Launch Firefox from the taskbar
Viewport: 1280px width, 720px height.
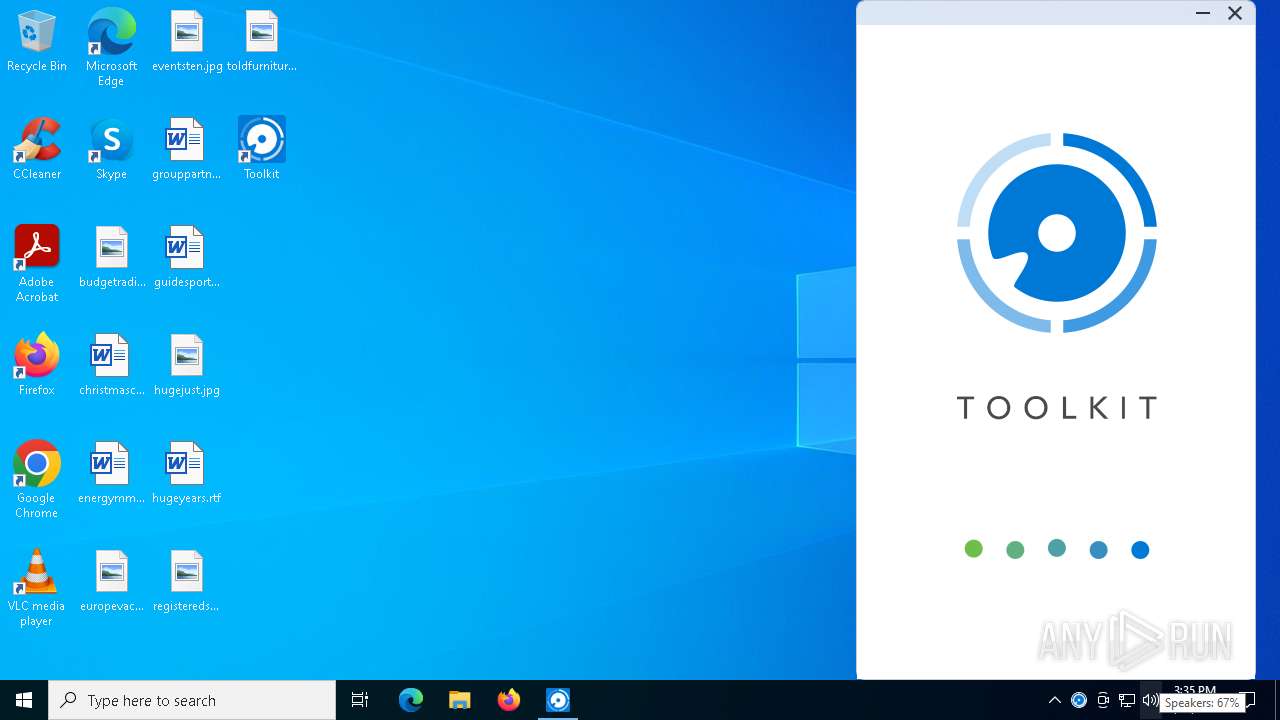coord(509,700)
